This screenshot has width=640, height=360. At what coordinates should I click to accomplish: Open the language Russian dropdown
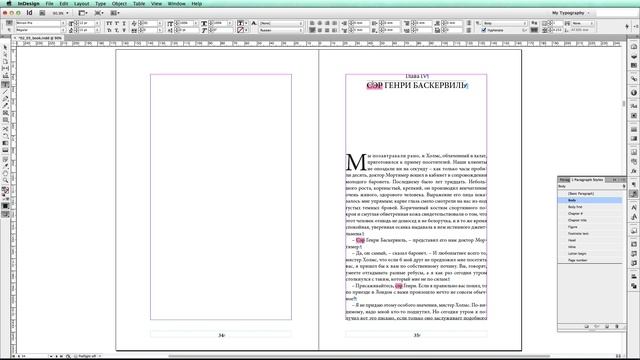tap(281, 30)
